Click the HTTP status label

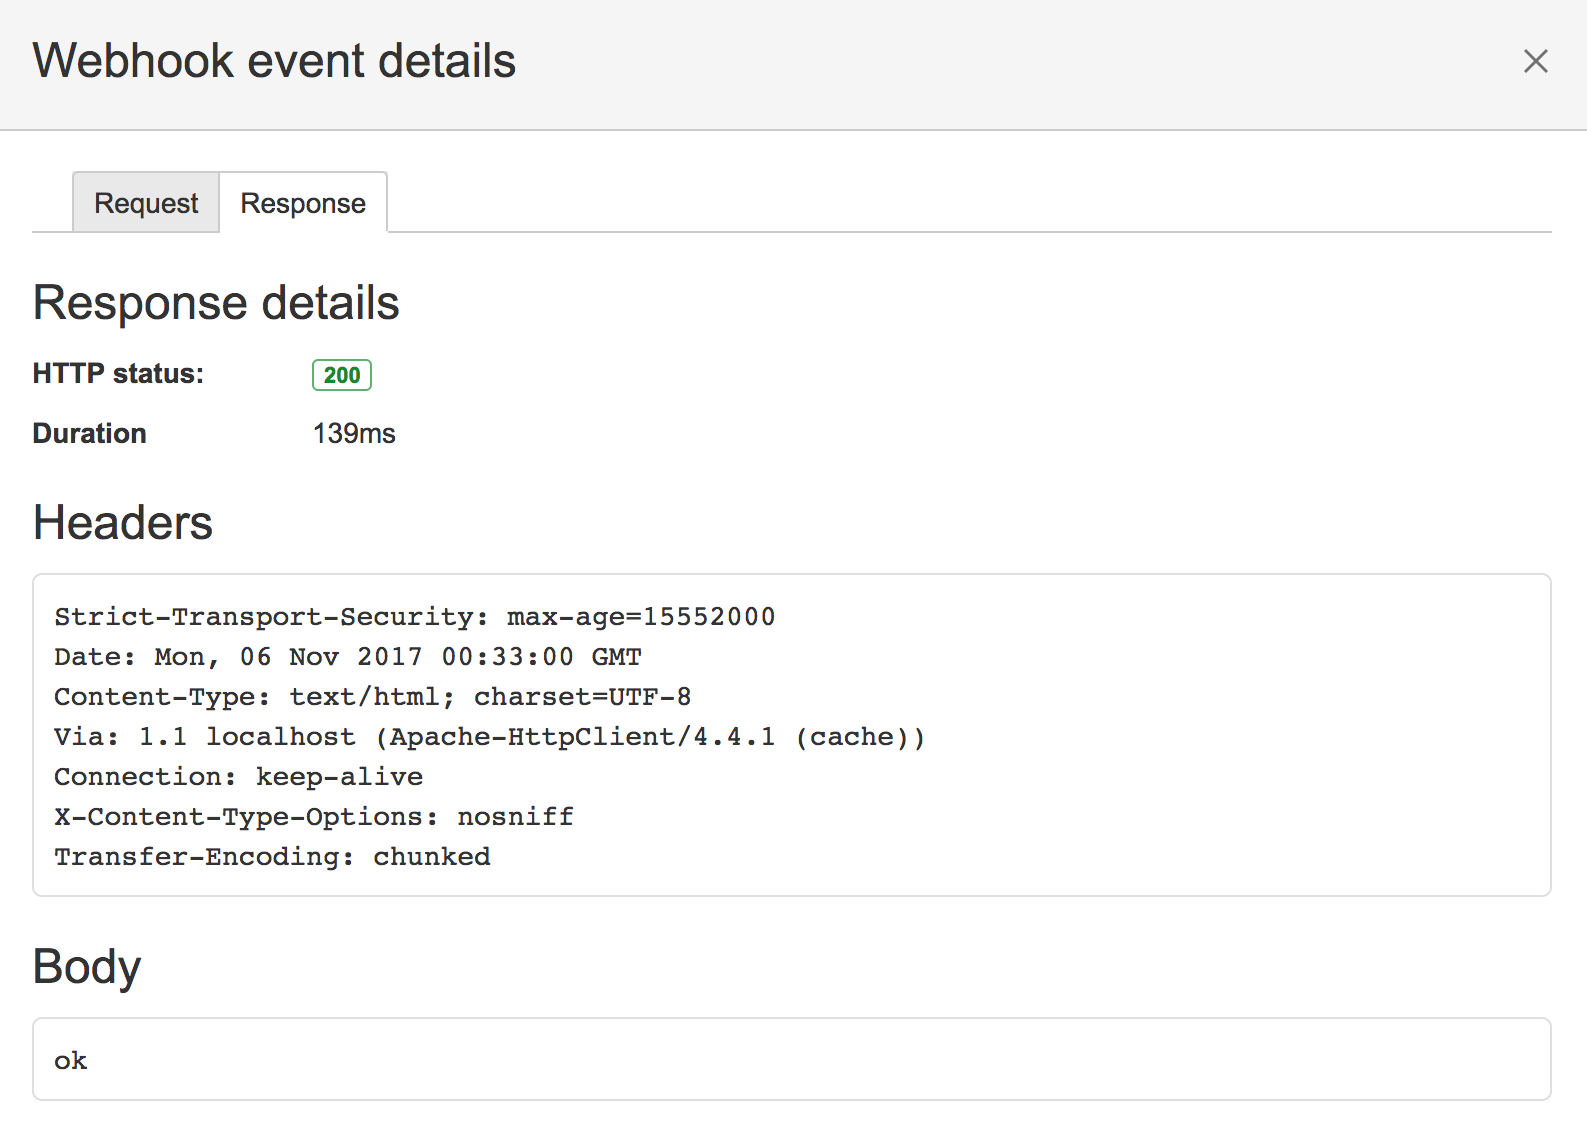point(118,374)
